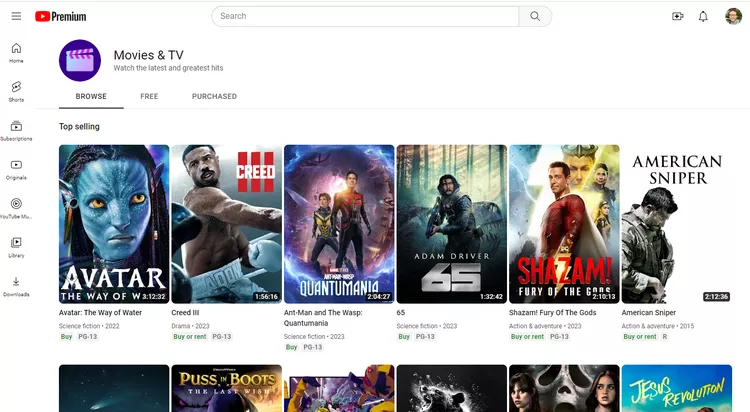Screen dimensions: 750x412
Task: Open the Create video icon
Action: coord(678,16)
